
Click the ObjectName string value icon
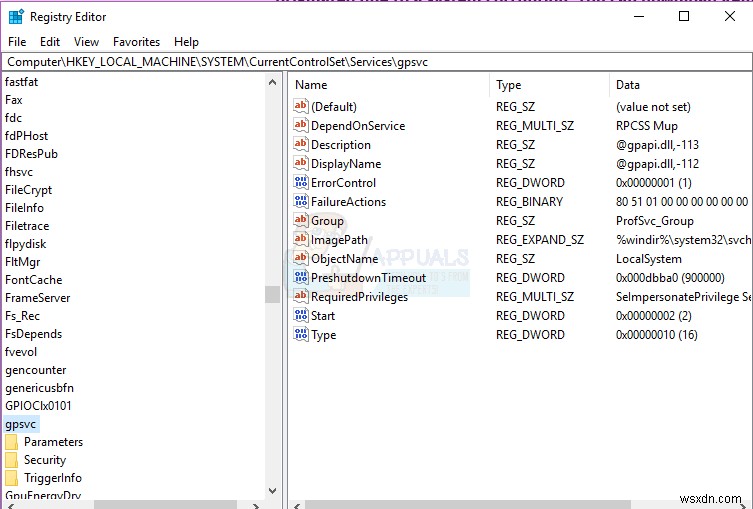[x=301, y=258]
